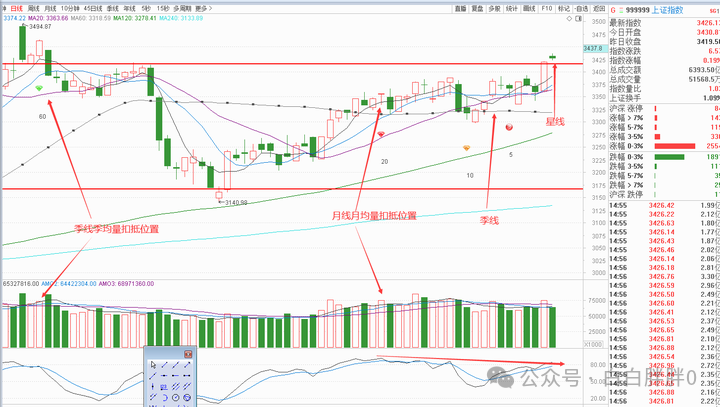
Task: Pick the circle drawing tool
Action: 175,397
